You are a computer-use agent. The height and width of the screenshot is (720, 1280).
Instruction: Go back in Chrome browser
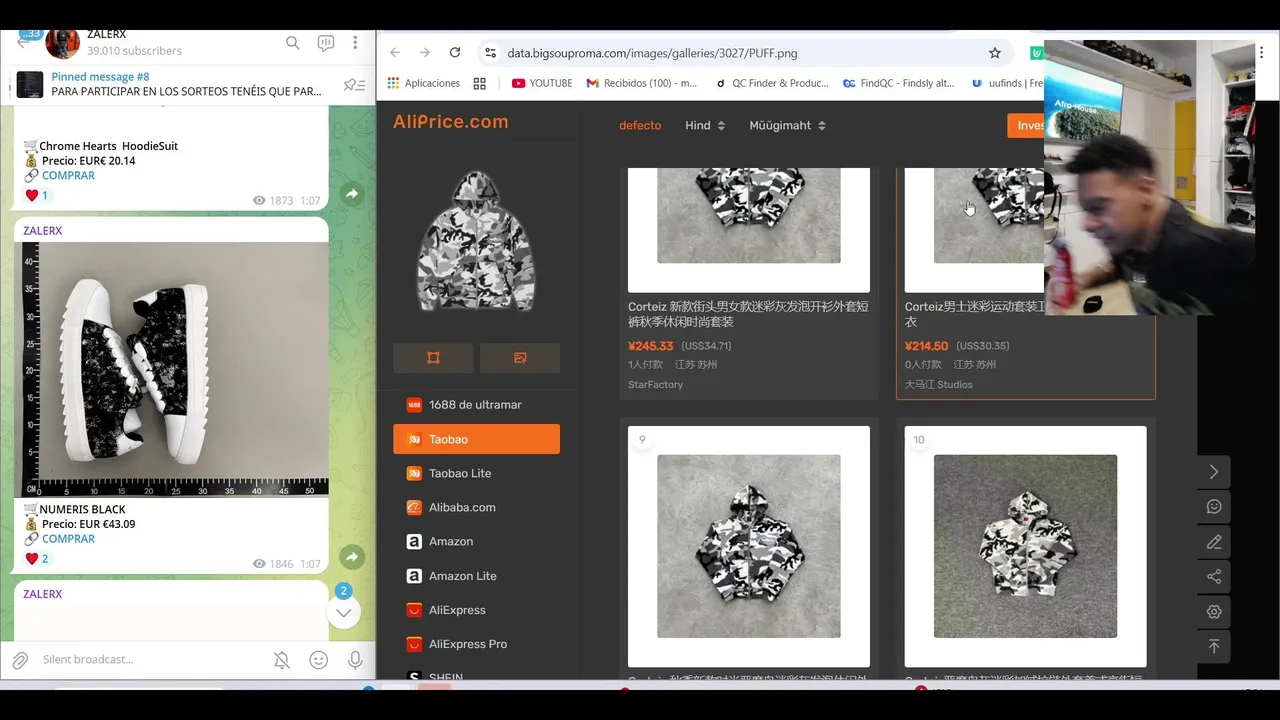(x=395, y=53)
